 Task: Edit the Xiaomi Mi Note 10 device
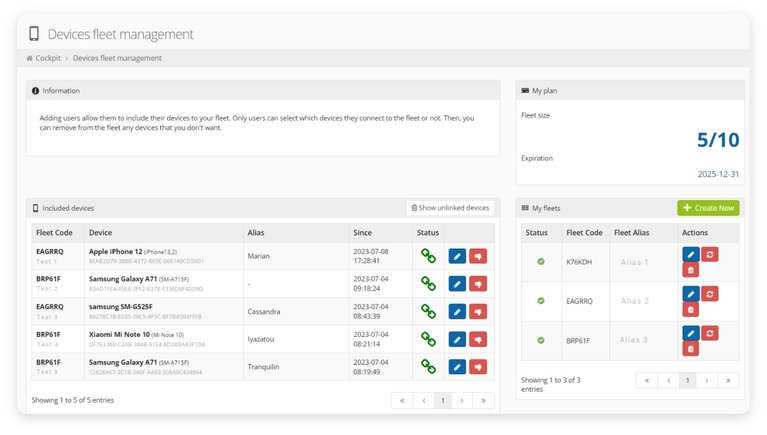(x=457, y=339)
